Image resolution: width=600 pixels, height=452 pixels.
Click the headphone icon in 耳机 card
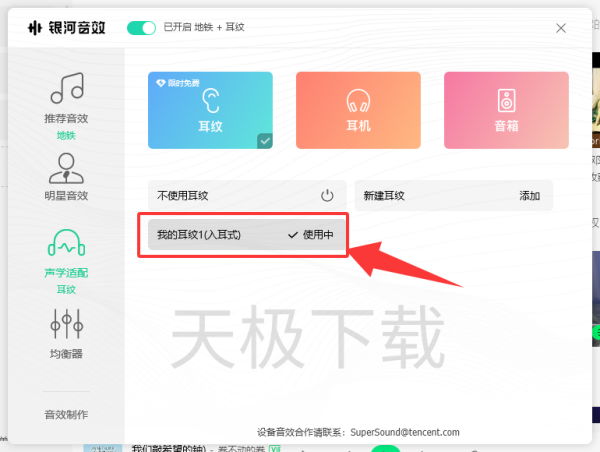coord(358,100)
